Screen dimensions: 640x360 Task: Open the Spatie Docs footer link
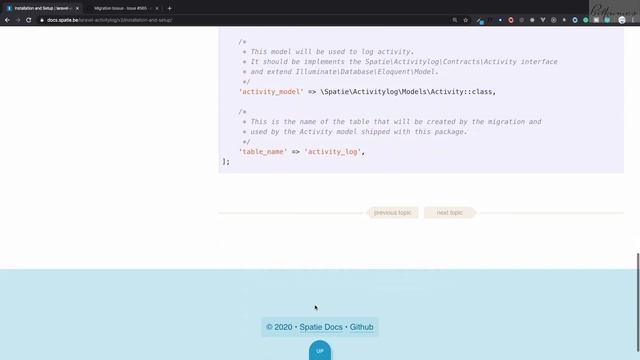pos(321,327)
